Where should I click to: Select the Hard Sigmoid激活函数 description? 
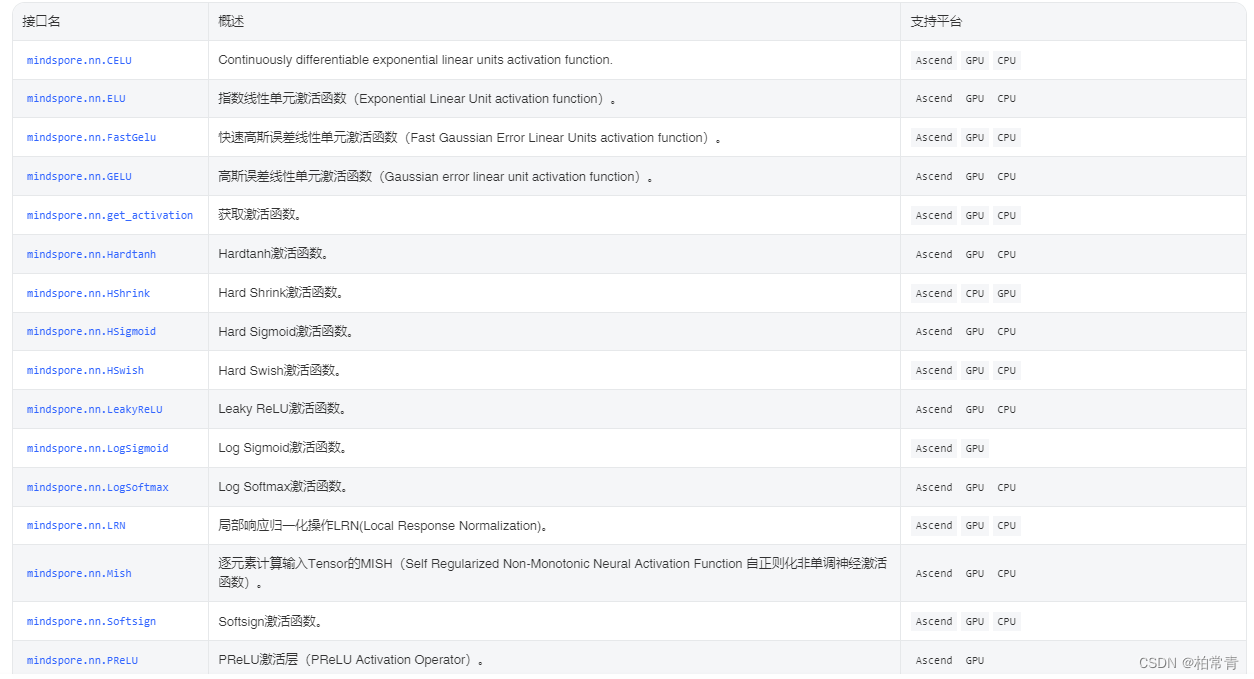pos(286,331)
